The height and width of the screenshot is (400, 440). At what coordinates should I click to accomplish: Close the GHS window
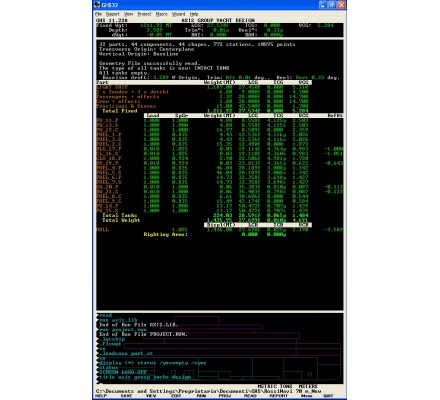point(341,5)
